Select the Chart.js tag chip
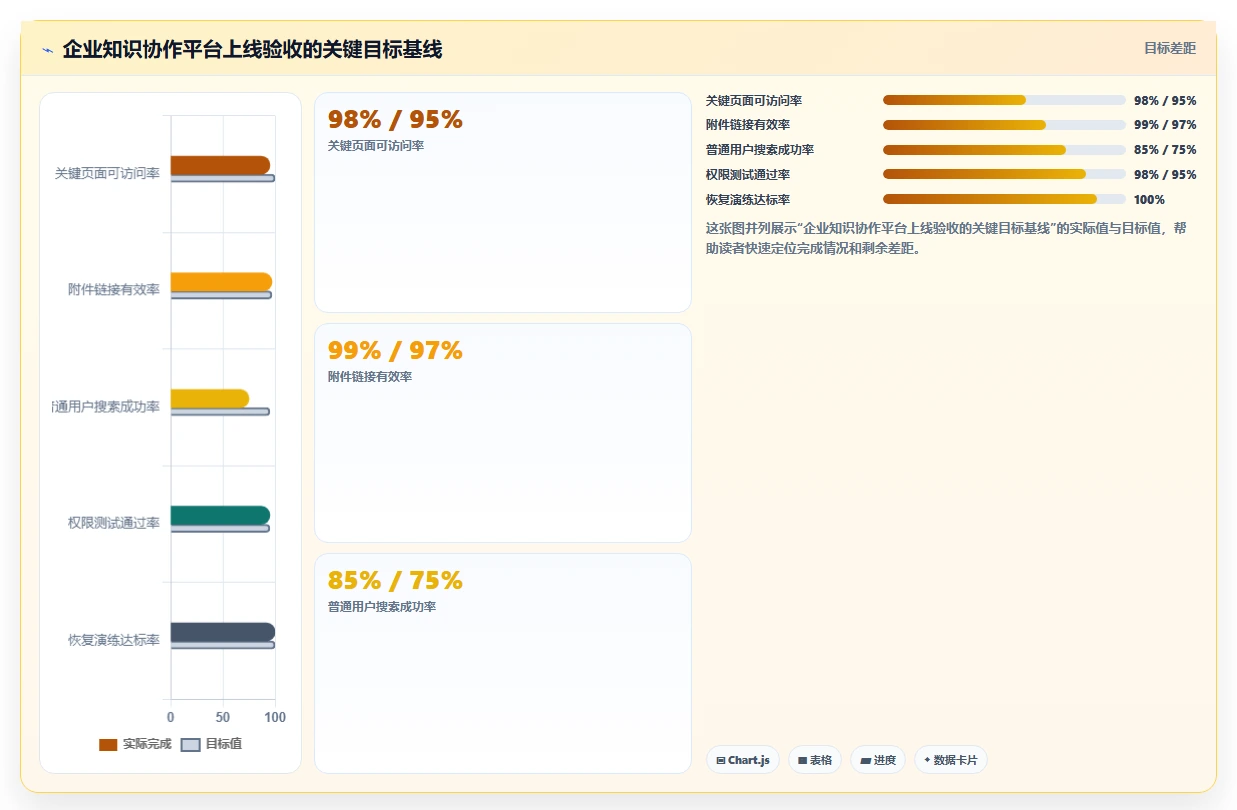 743,760
